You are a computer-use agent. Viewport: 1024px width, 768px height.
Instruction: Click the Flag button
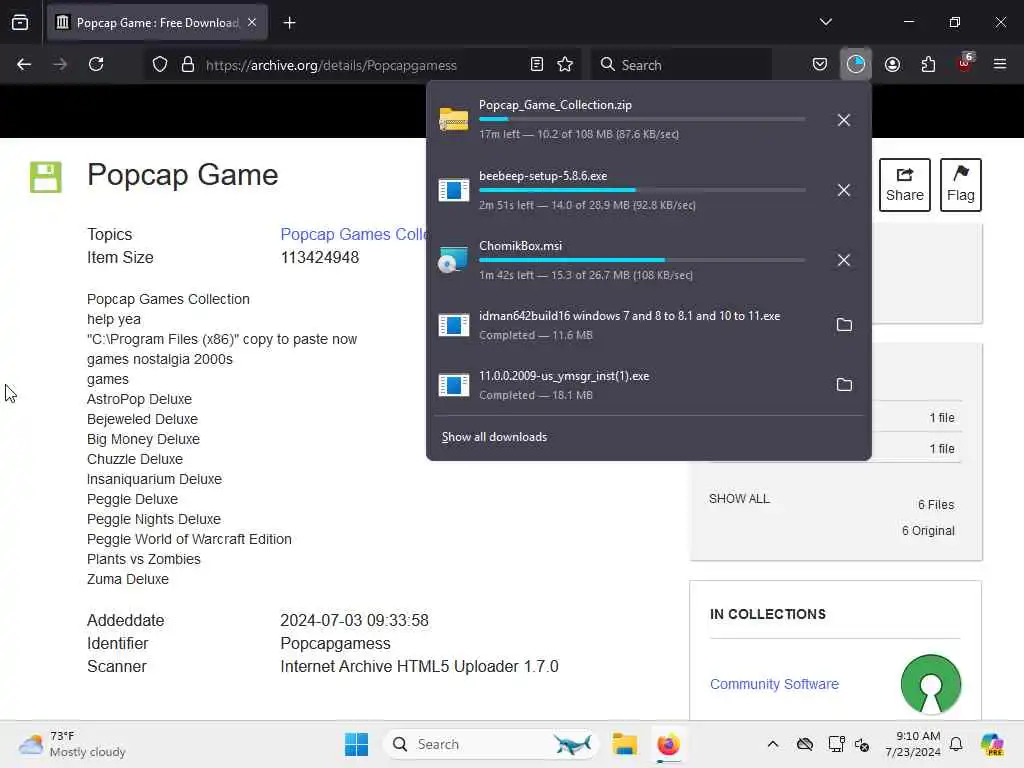click(x=960, y=185)
